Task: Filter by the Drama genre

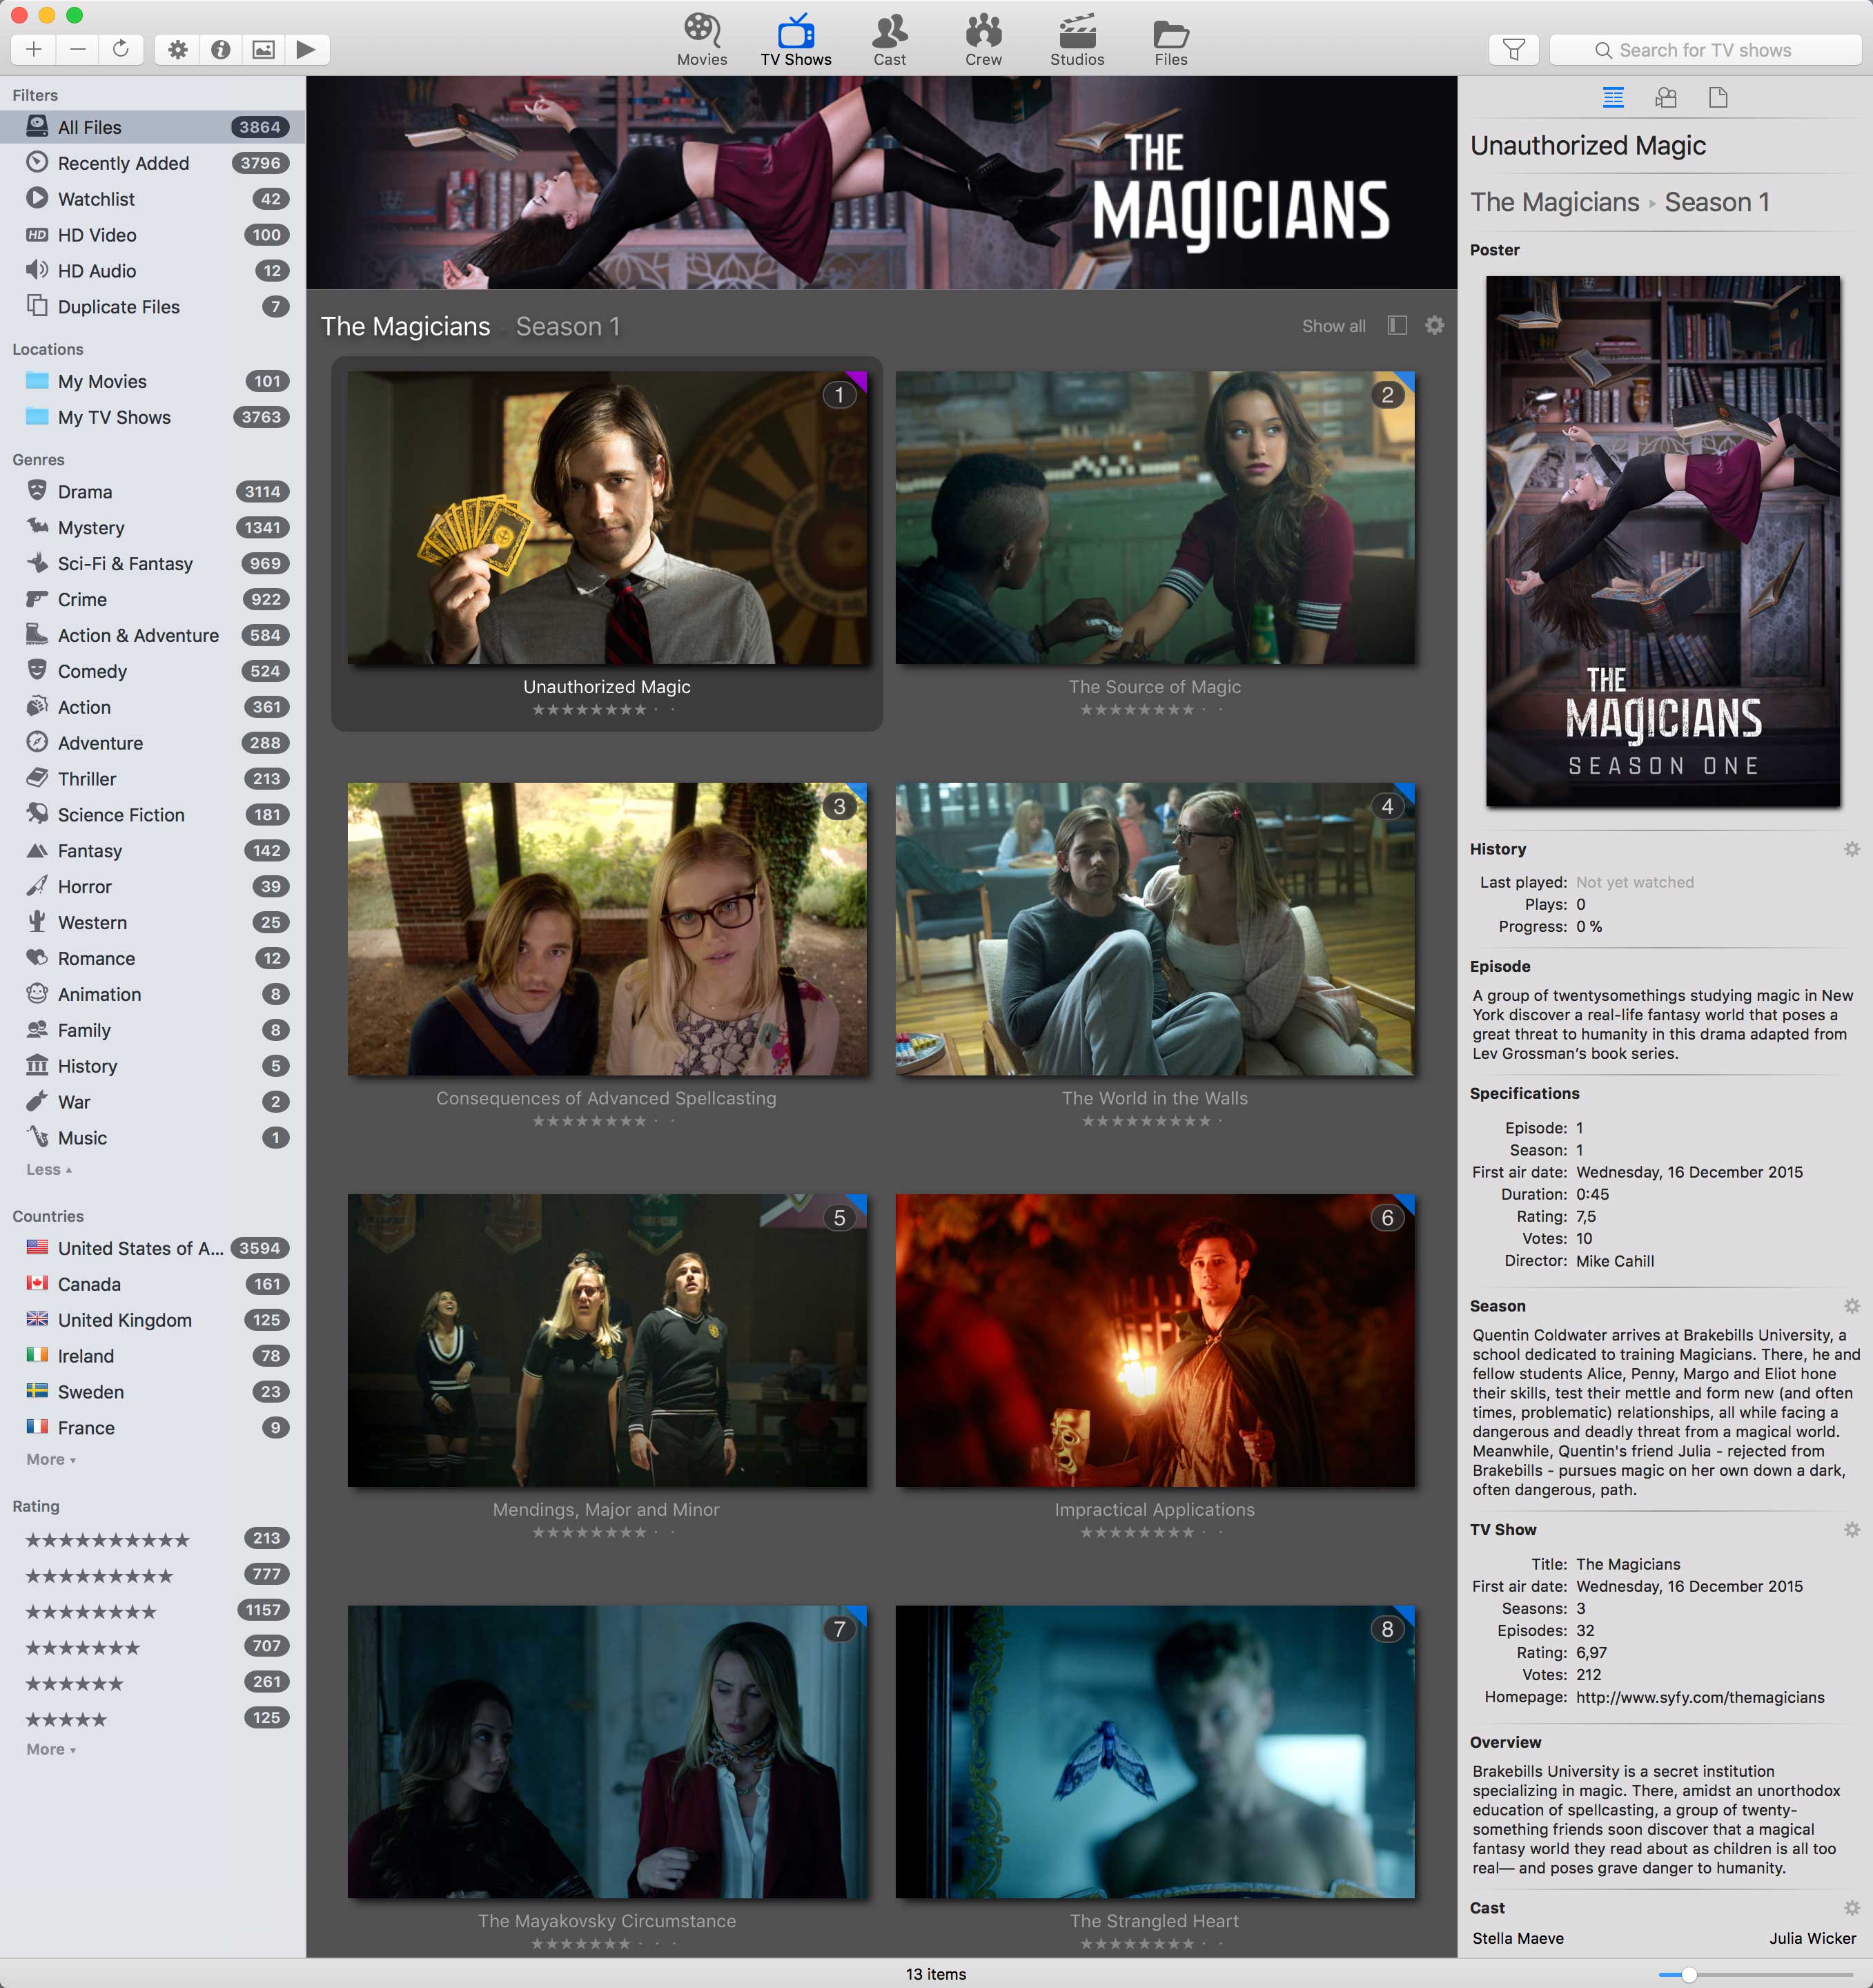Action: click(153, 492)
